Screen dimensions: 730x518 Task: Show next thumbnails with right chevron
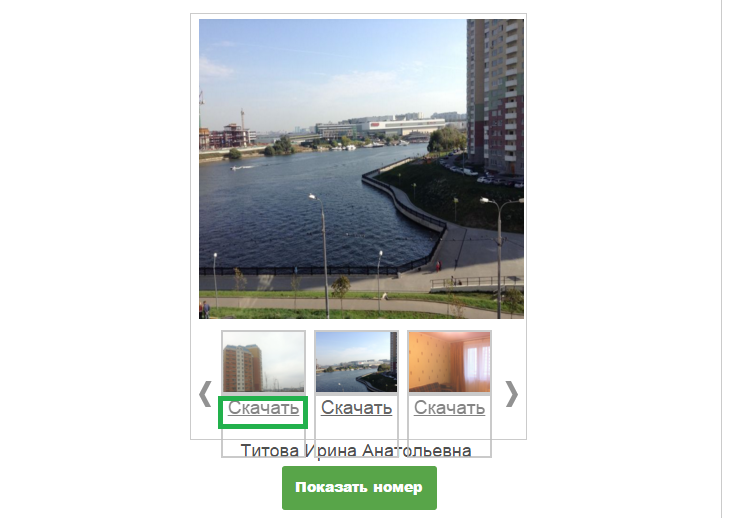click(x=512, y=394)
